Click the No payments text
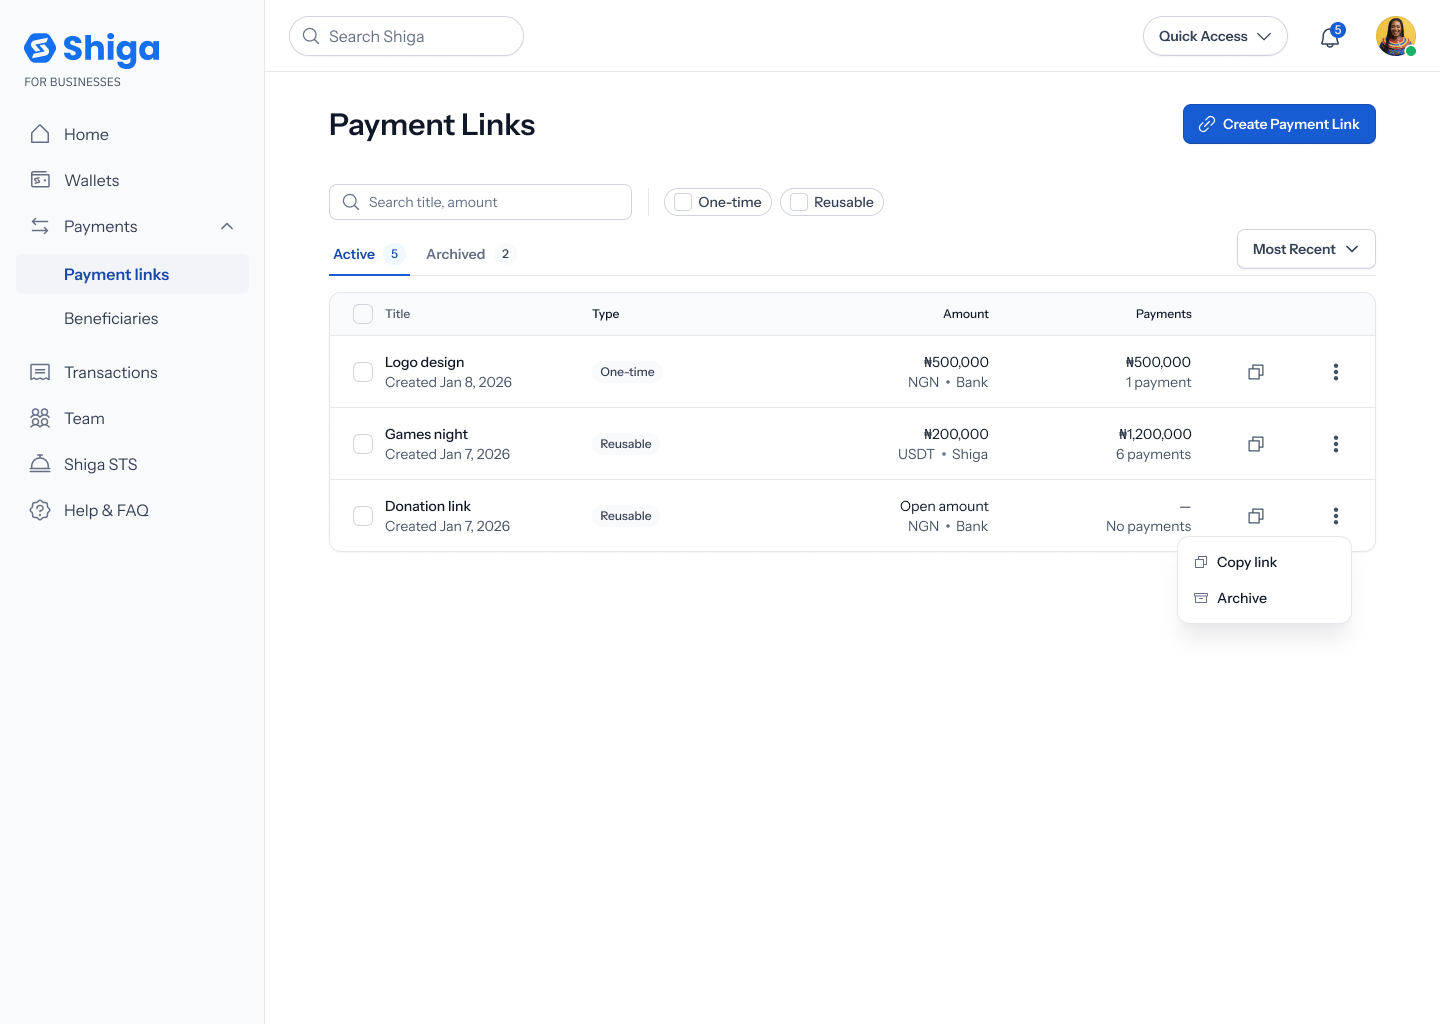The image size is (1440, 1024). pyautogui.click(x=1148, y=526)
